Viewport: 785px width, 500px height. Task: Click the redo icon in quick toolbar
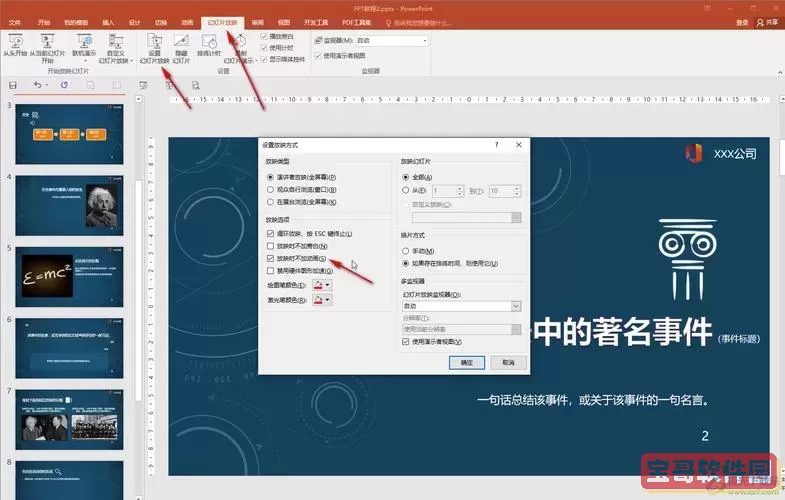tap(64, 85)
